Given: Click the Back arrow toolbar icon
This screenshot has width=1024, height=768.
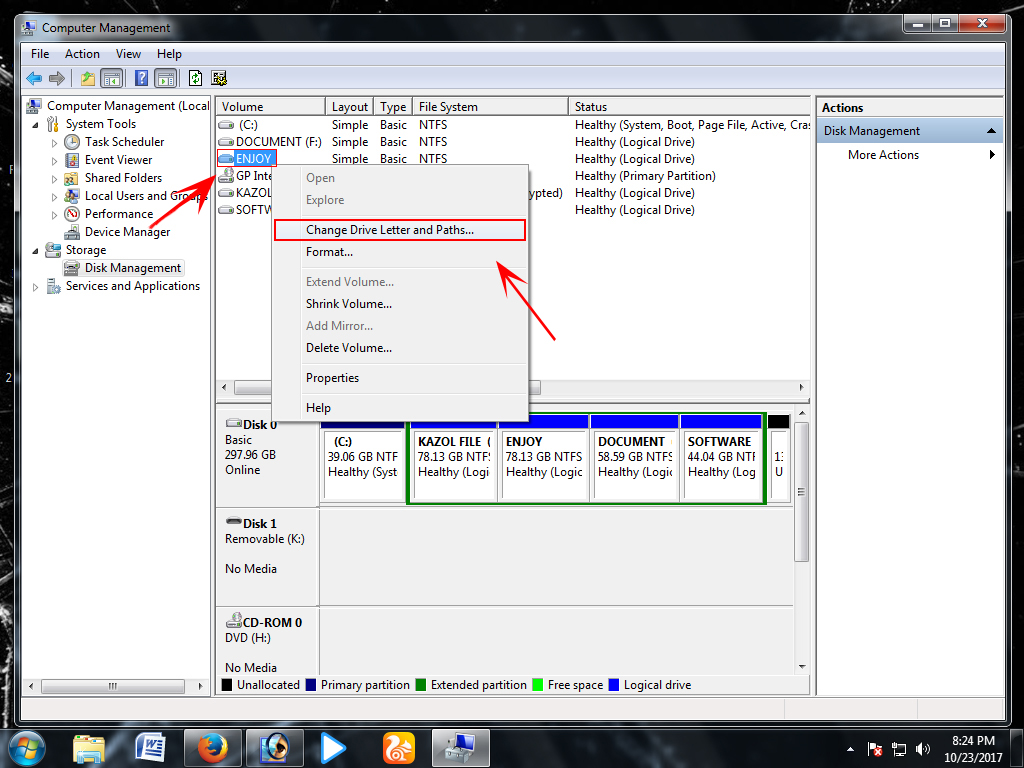Looking at the screenshot, I should pyautogui.click(x=34, y=79).
